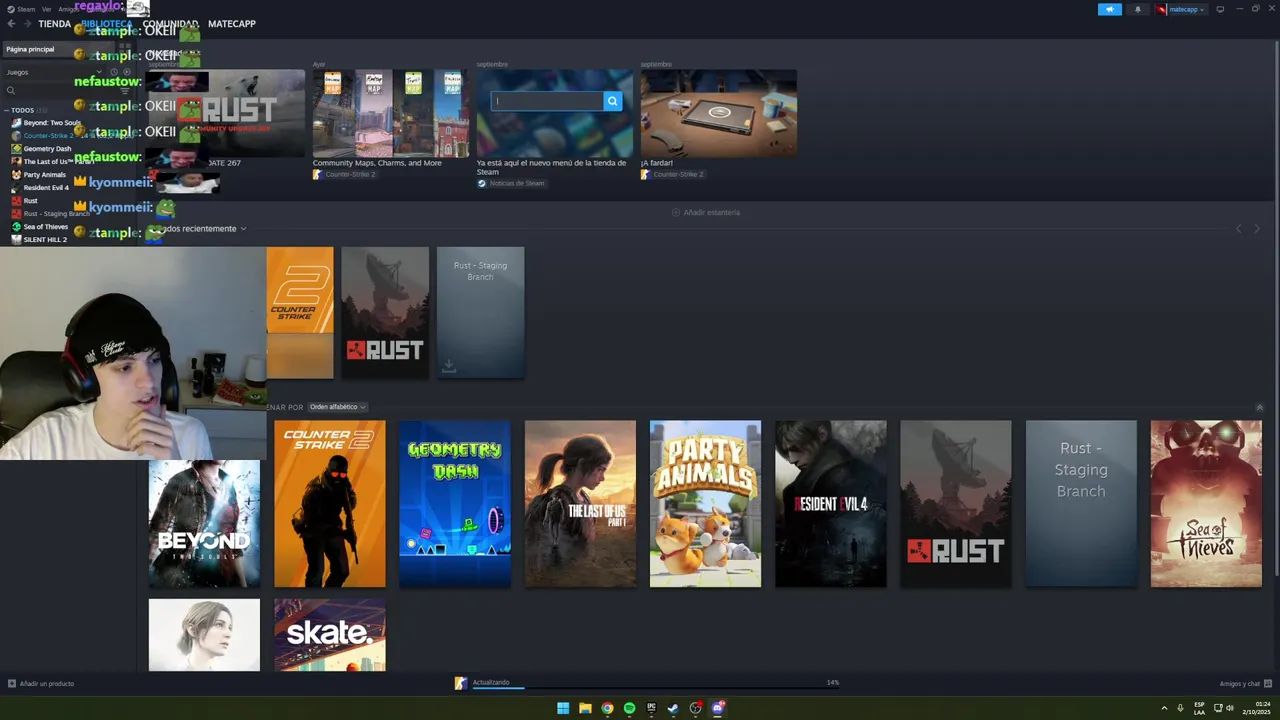Viewport: 1280px width, 720px height.
Task: Open the announcements megaphone button
Action: point(1110,9)
